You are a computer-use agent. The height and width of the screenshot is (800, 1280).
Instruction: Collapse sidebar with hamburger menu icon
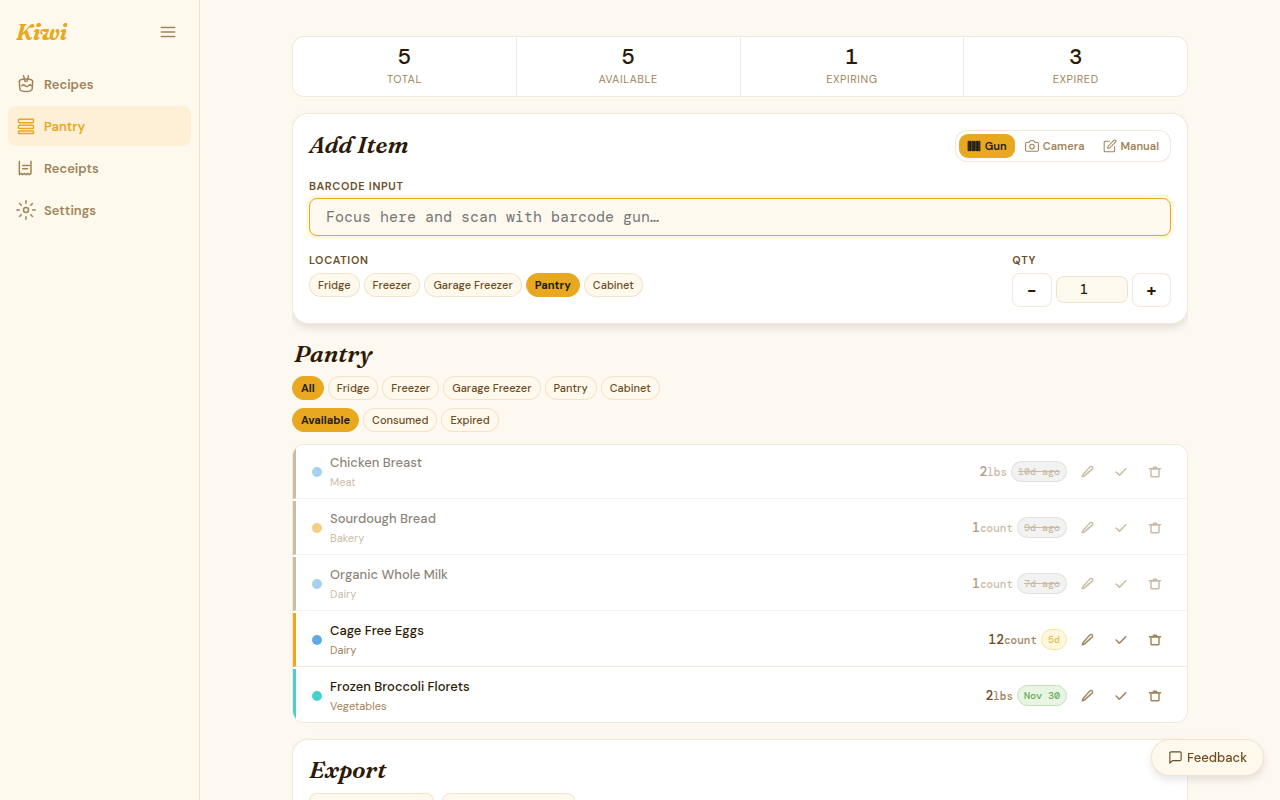(x=168, y=32)
